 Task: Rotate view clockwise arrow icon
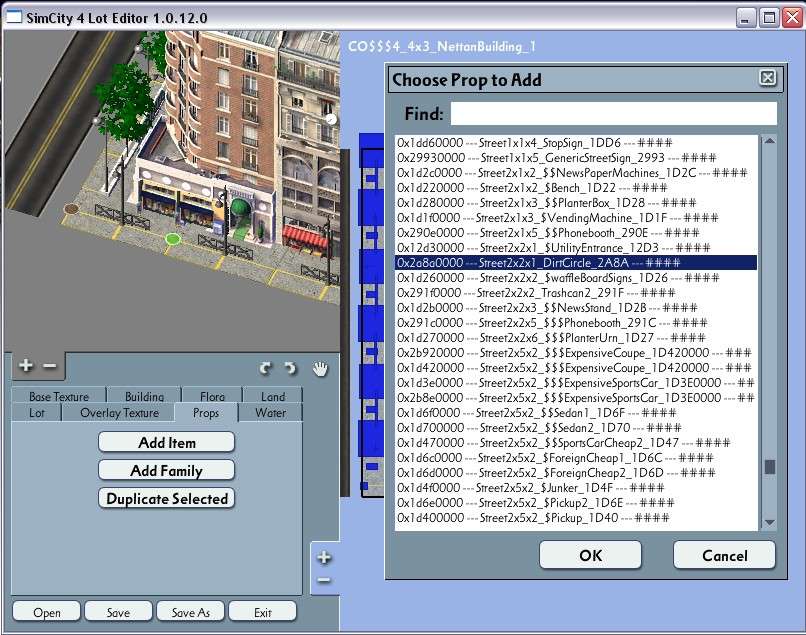[x=290, y=368]
